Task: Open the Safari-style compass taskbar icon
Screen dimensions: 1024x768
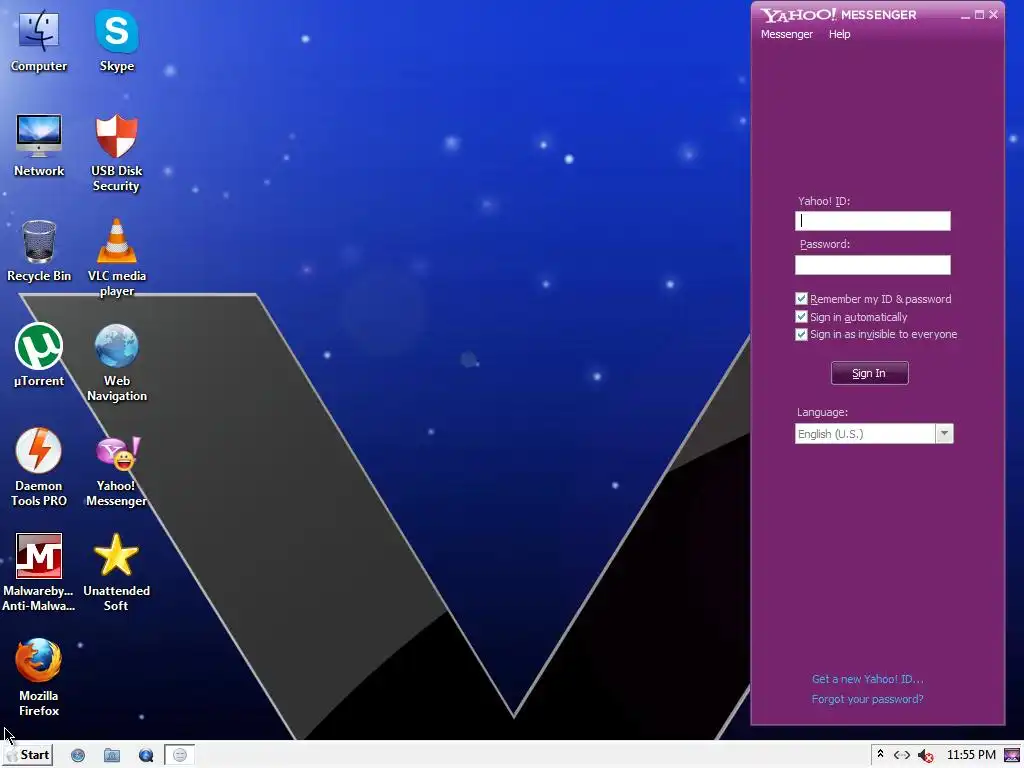Action: click(x=78, y=756)
